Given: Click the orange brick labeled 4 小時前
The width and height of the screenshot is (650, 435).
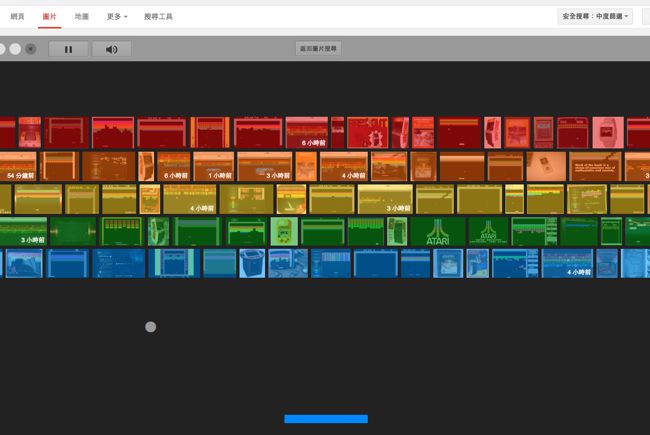Looking at the screenshot, I should pos(344,166).
